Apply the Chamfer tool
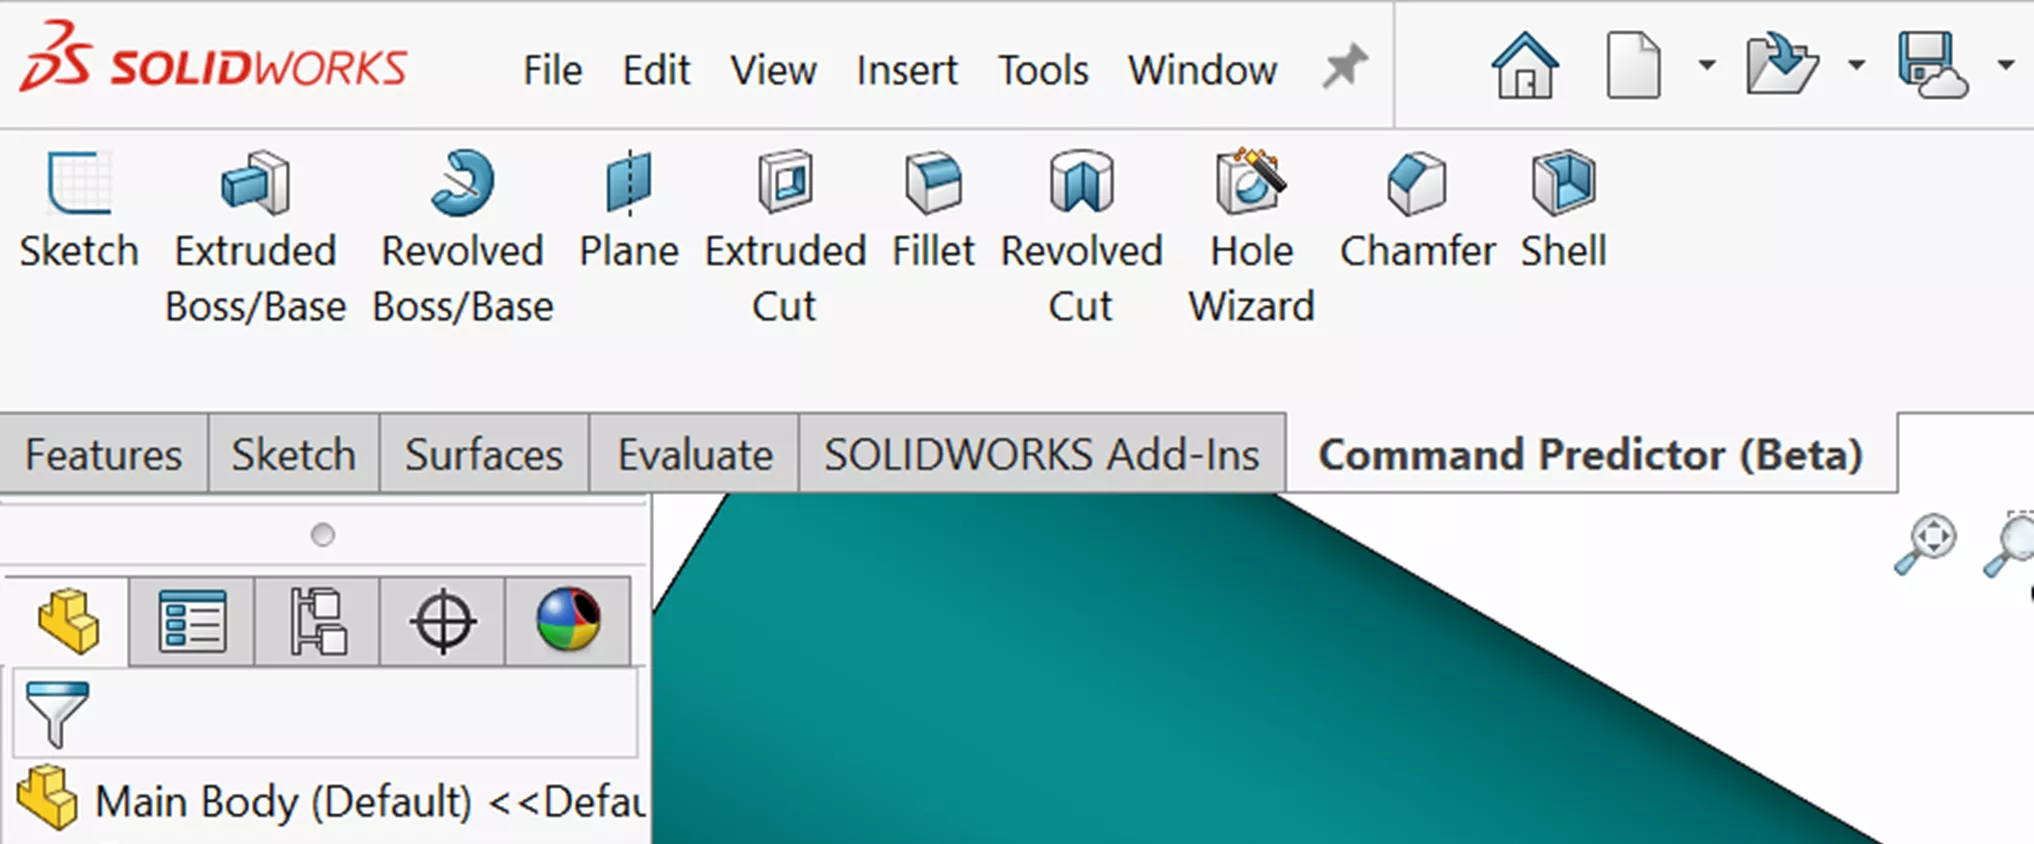2034x844 pixels. (x=1416, y=184)
